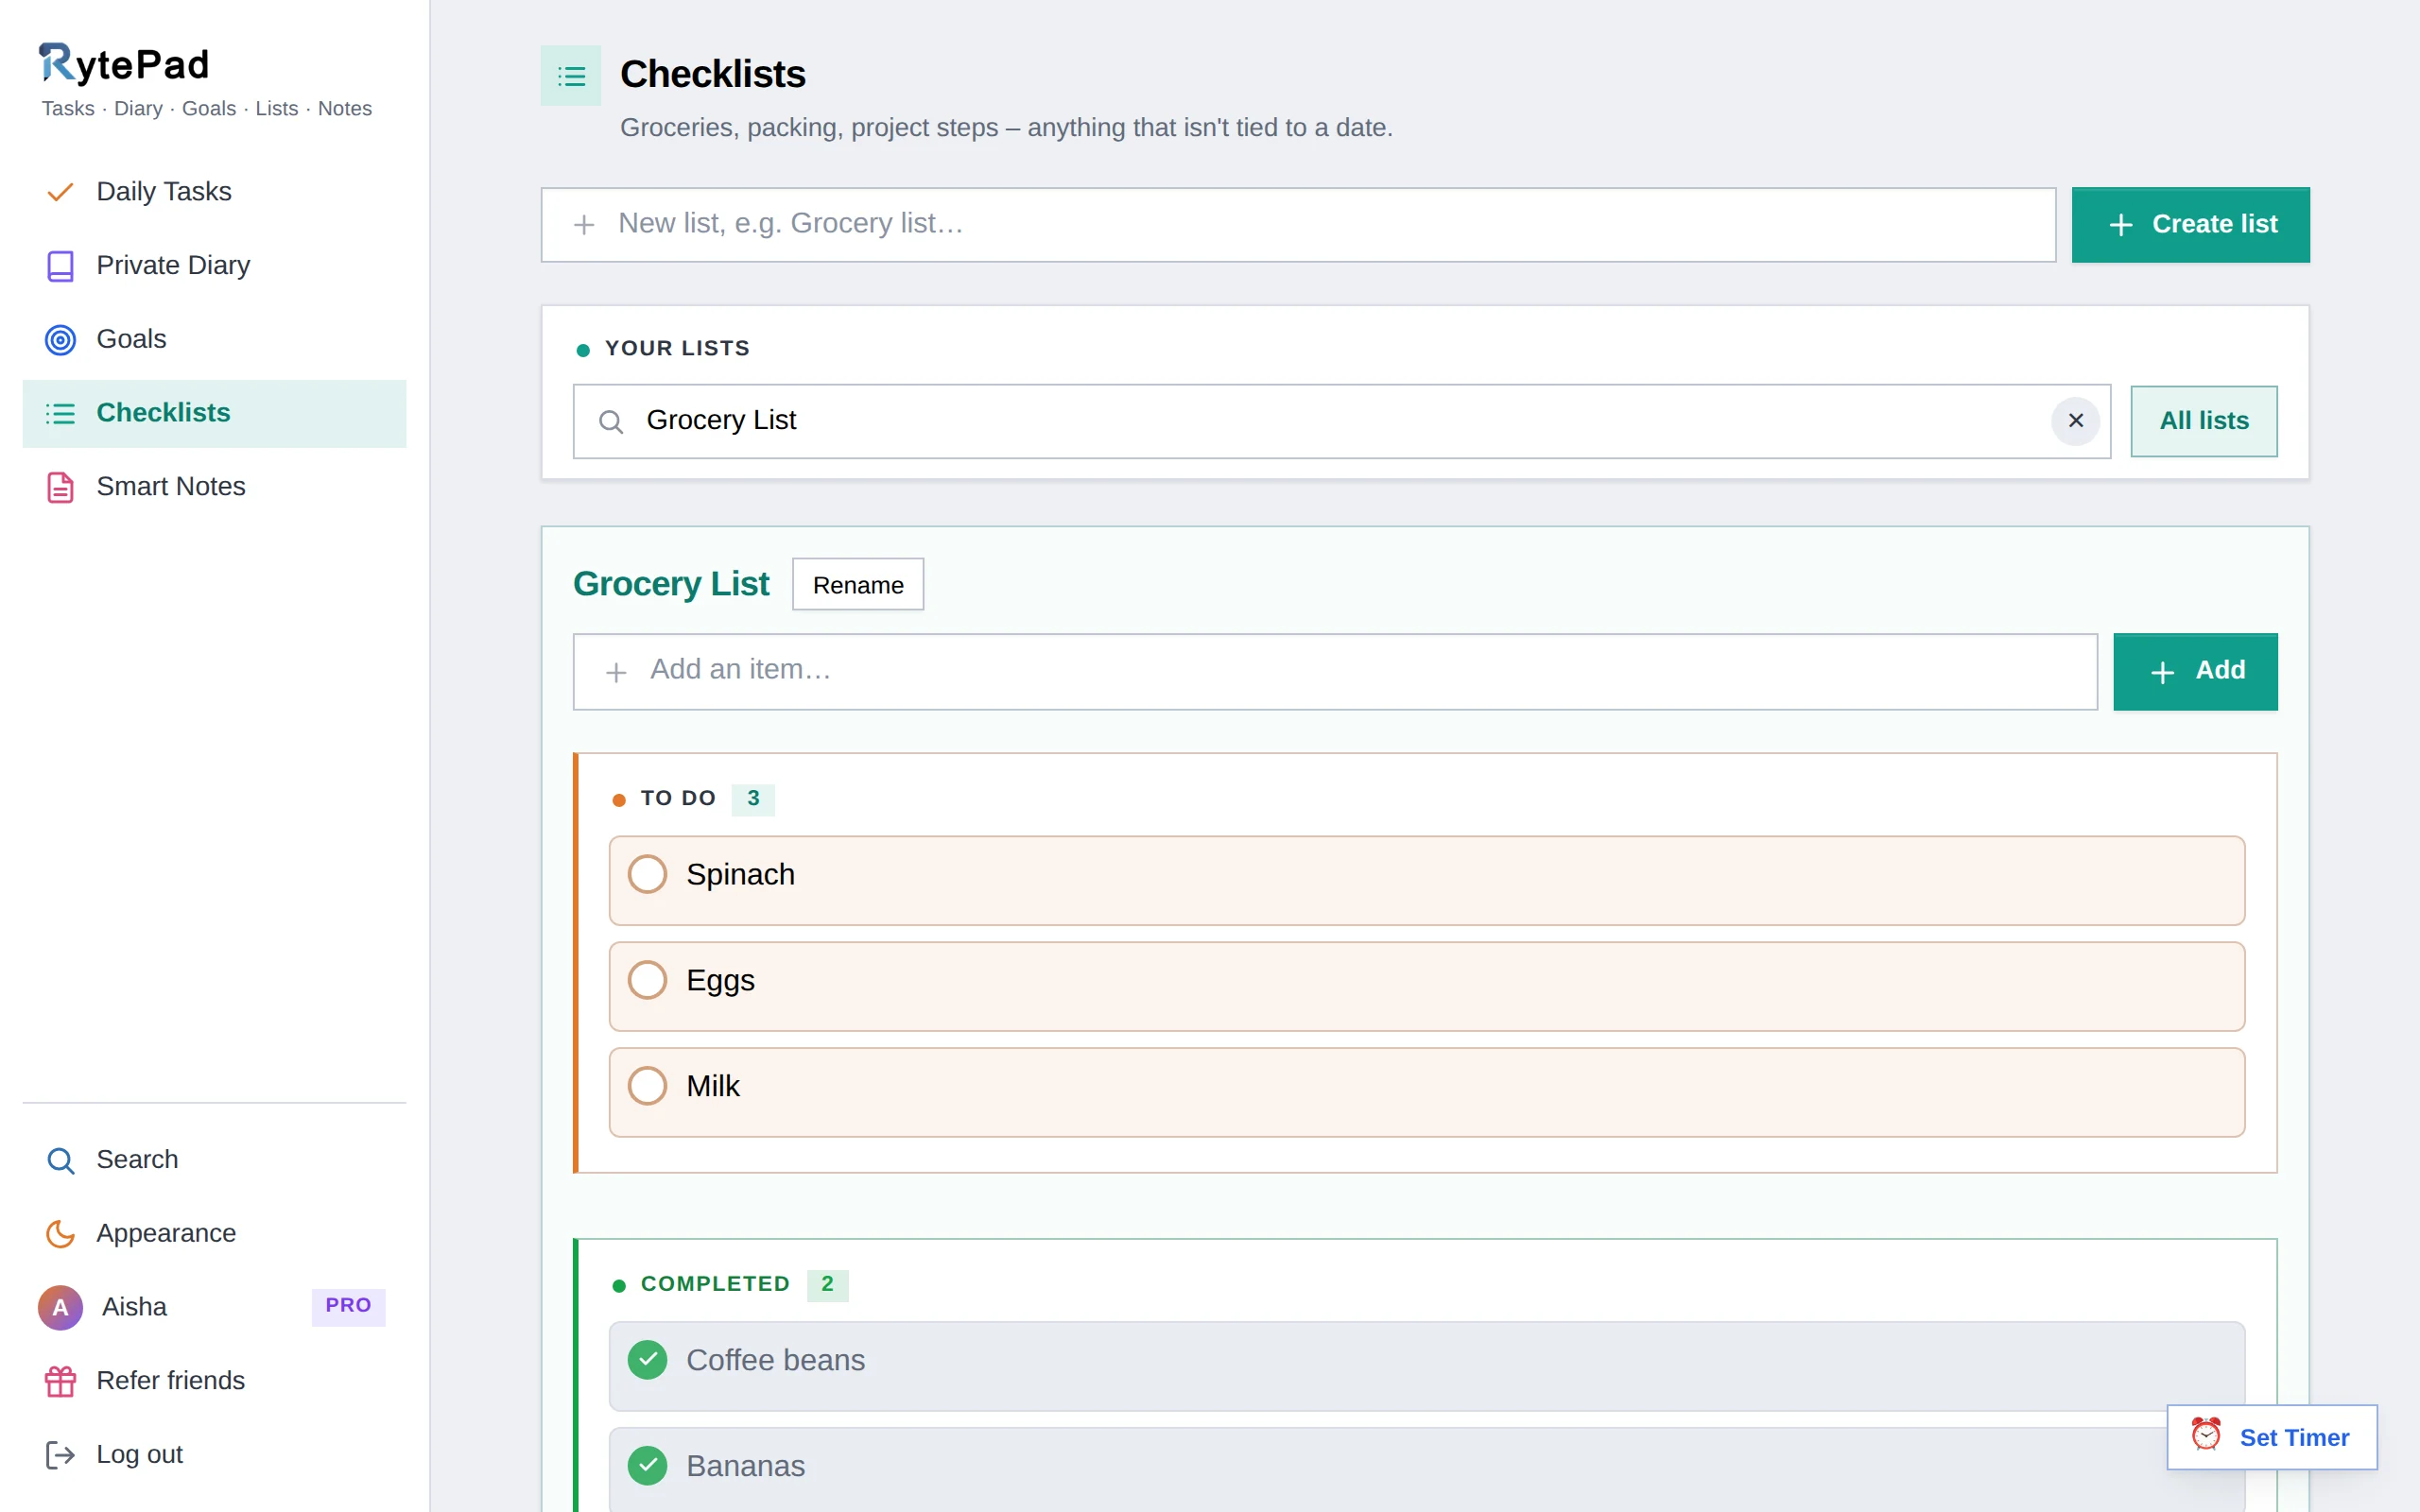This screenshot has width=2420, height=1512.
Task: Click the Goals target icon
Action: (x=60, y=340)
